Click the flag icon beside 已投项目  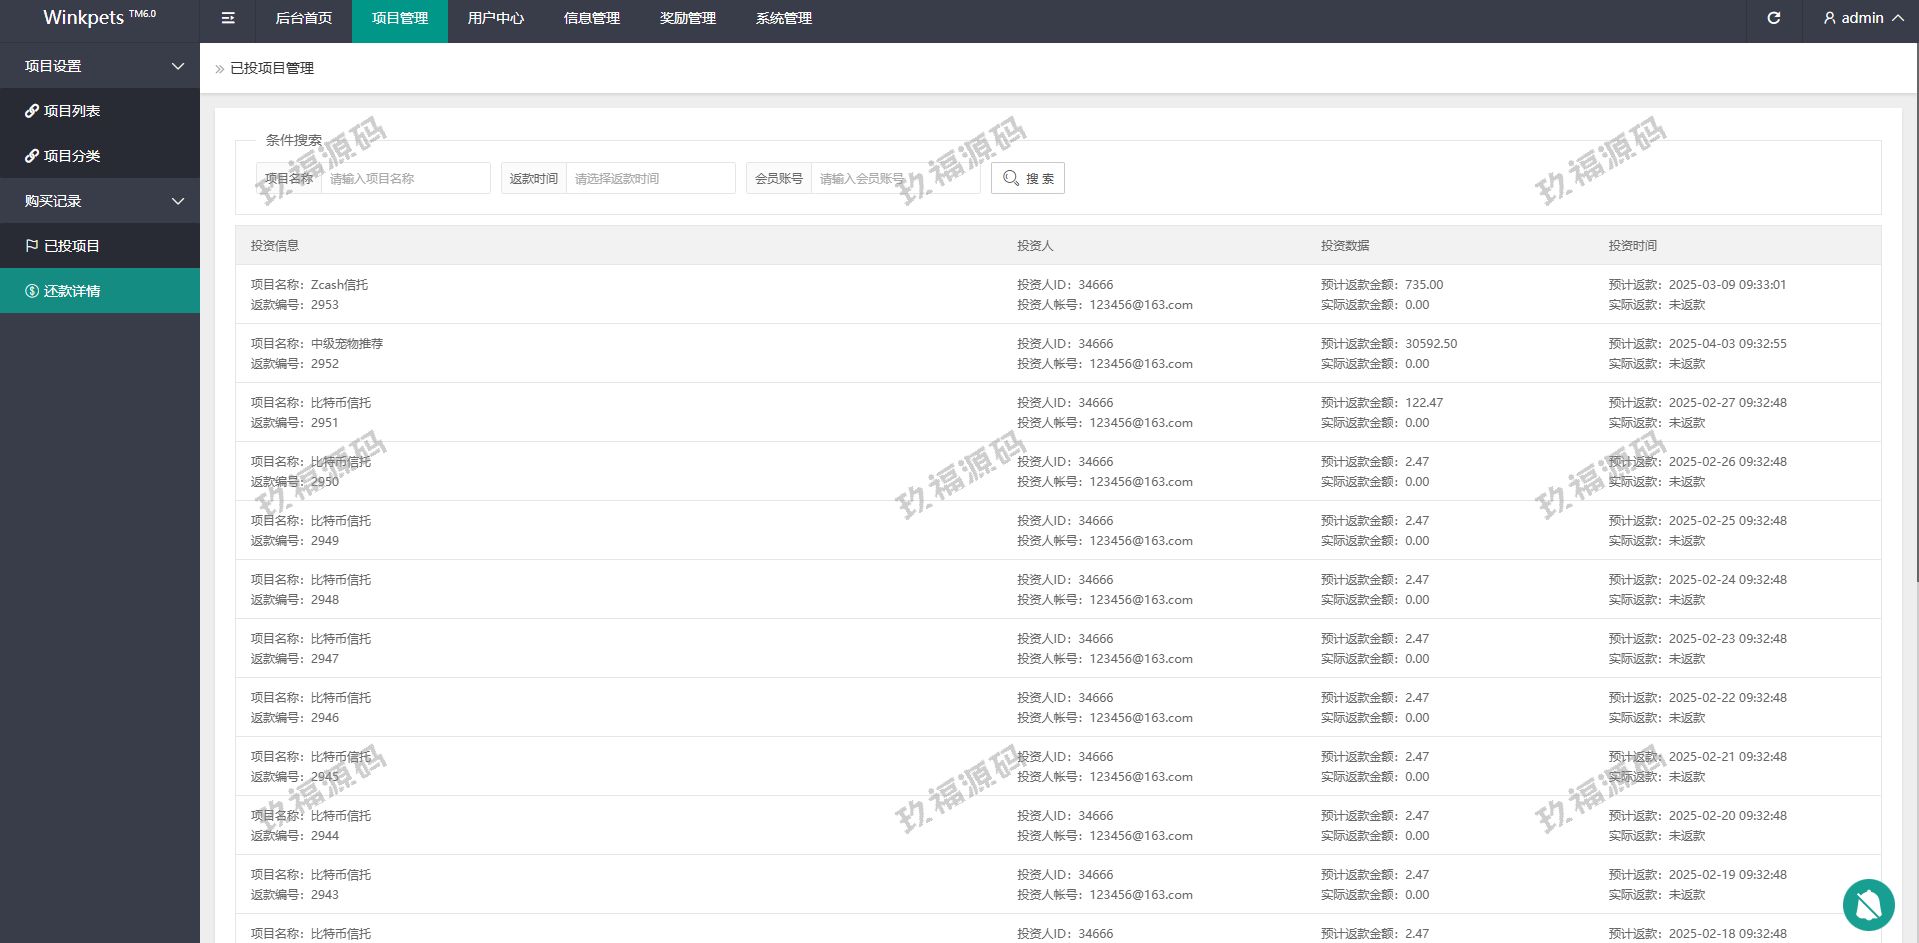click(x=32, y=246)
